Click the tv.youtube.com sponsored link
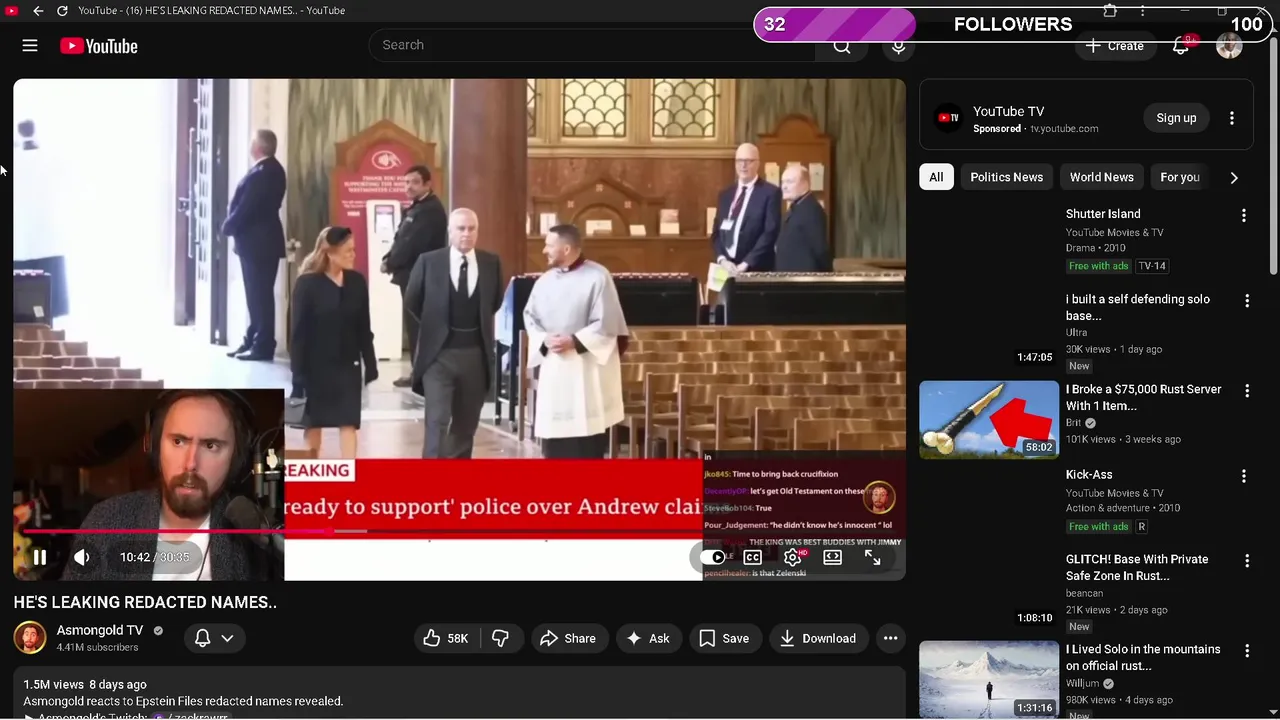The width and height of the screenshot is (1280, 720). (1064, 129)
